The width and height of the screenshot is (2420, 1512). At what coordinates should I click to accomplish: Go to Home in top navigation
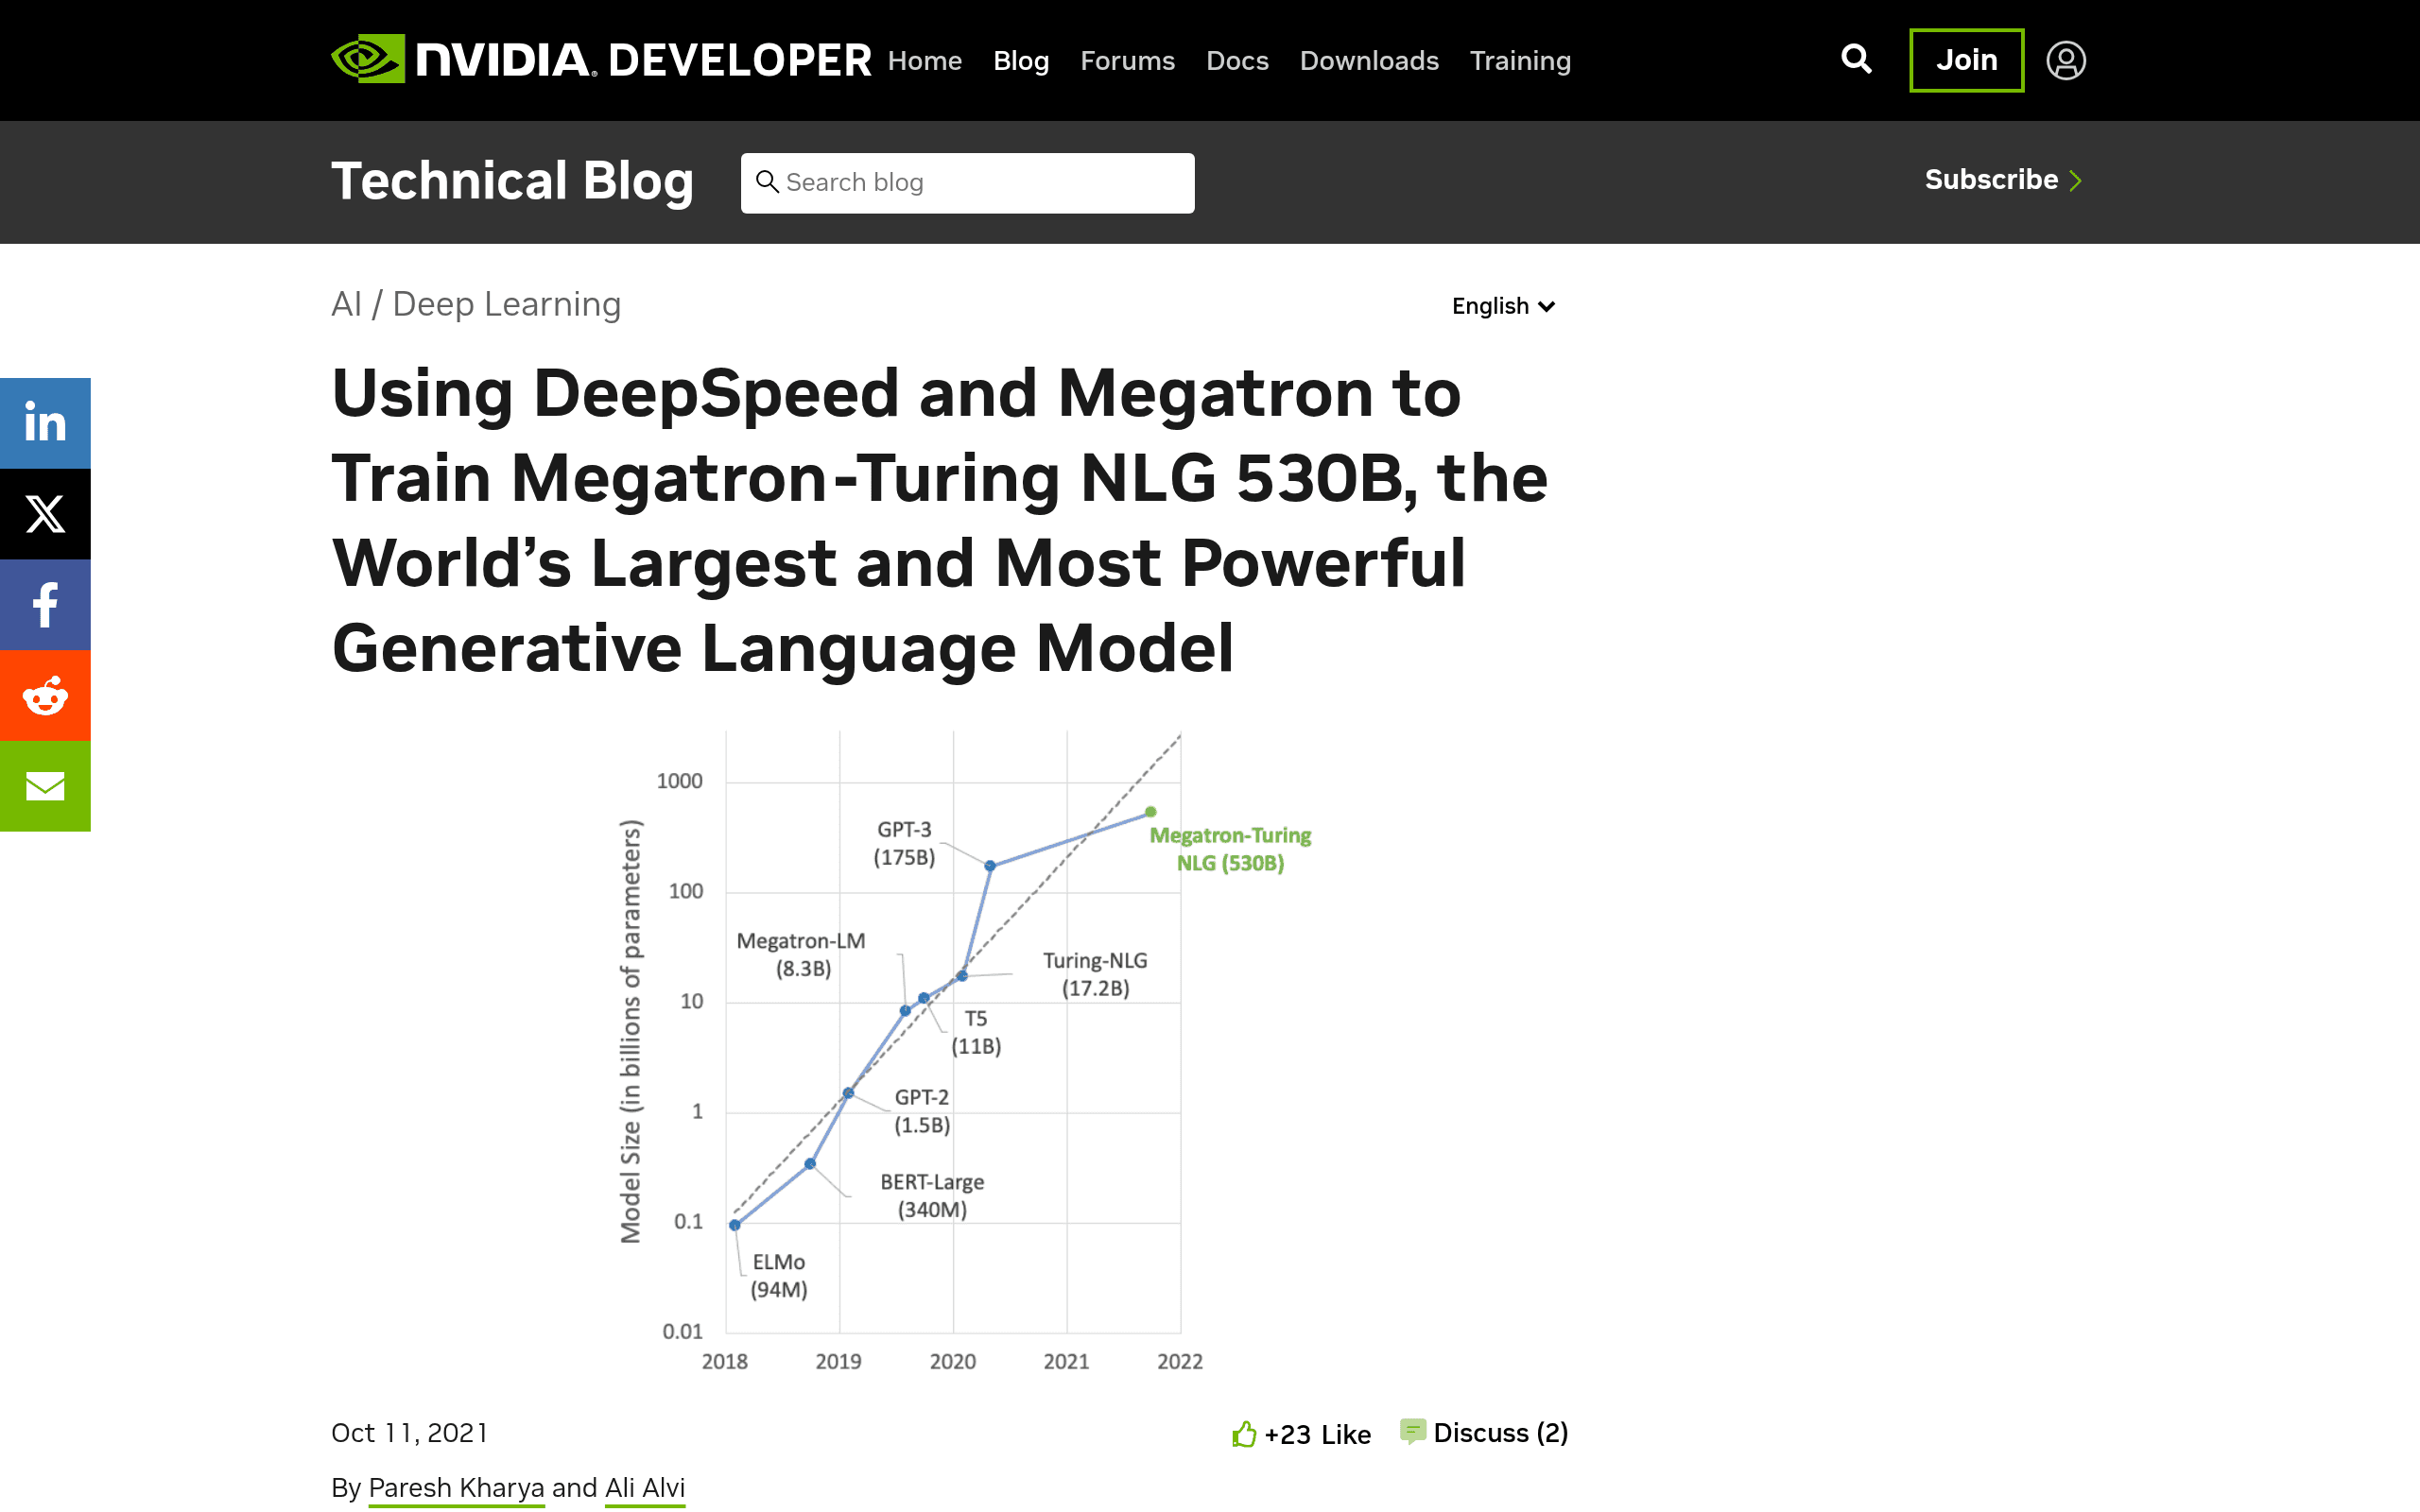coord(924,61)
